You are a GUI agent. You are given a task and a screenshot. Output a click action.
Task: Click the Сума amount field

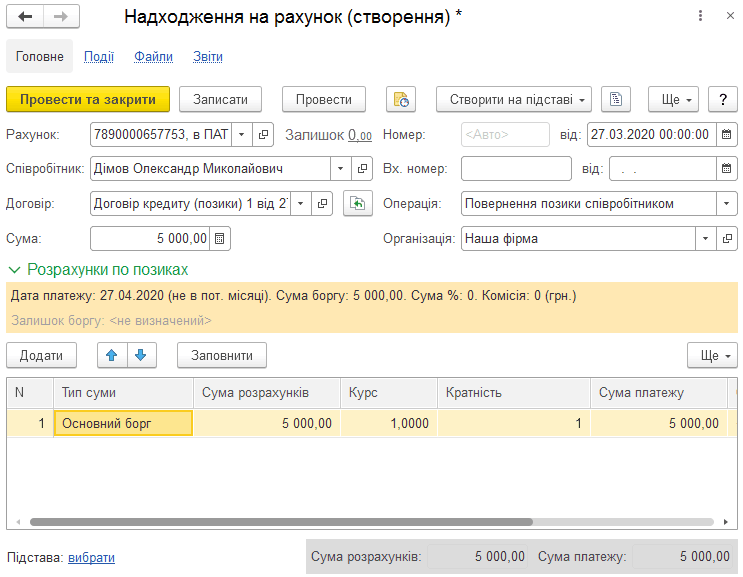coord(150,238)
